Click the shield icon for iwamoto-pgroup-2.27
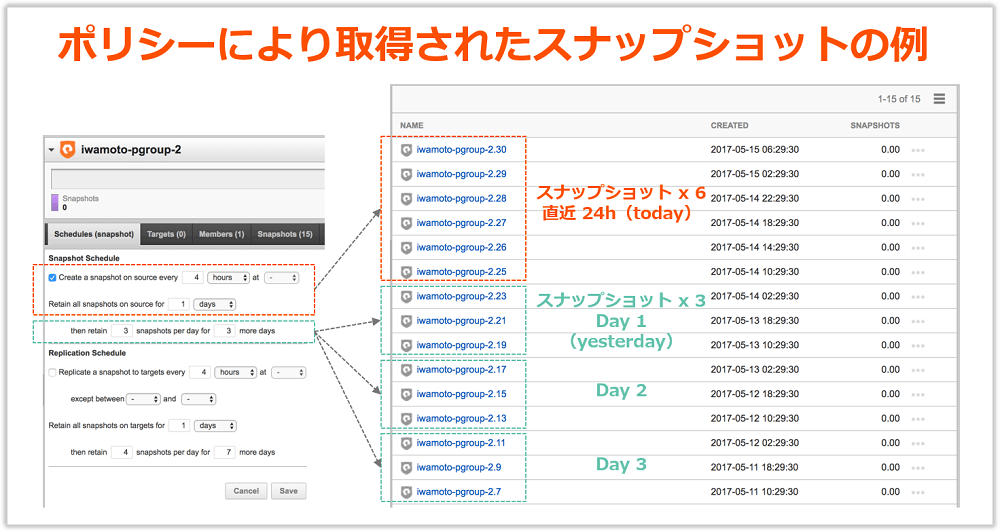Image resolution: width=1000 pixels, height=532 pixels. 406,223
